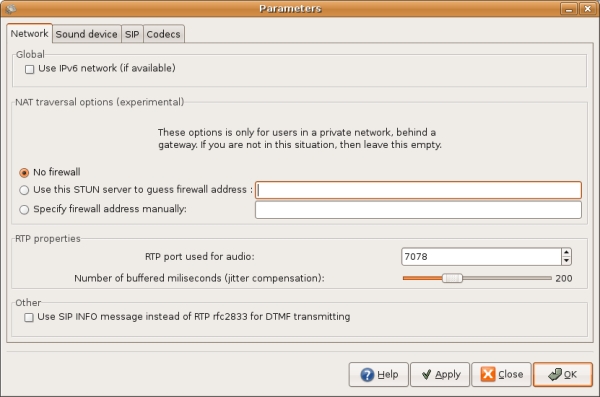Viewport: 600px width, 397px height.
Task: Minimize the Parameters window
Action: [x=569, y=8]
